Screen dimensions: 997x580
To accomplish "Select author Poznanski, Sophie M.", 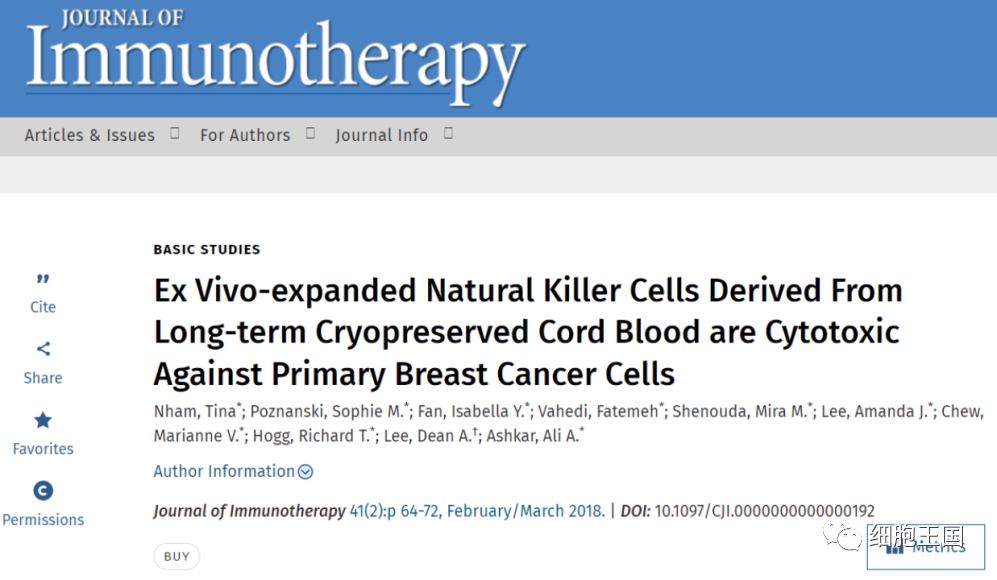I will tap(329, 411).
